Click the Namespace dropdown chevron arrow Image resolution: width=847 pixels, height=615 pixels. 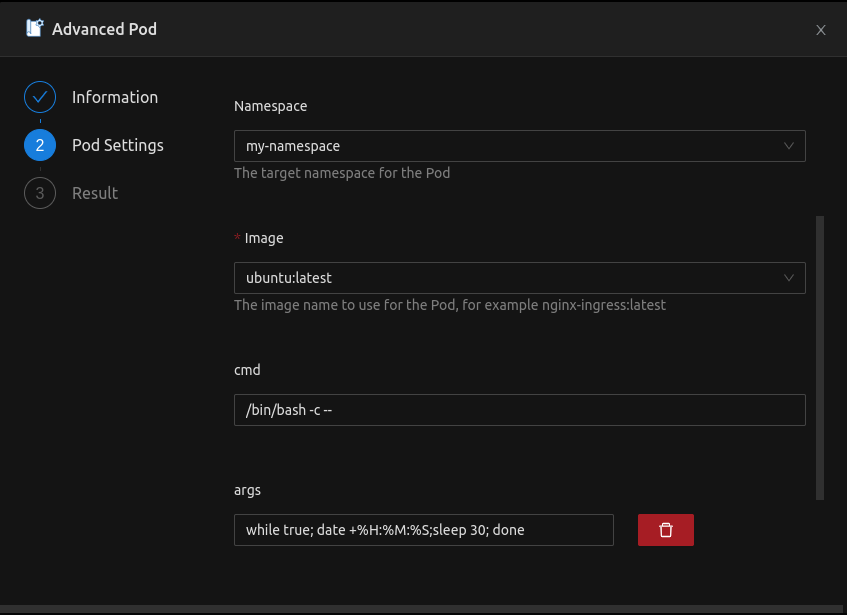pyautogui.click(x=789, y=146)
